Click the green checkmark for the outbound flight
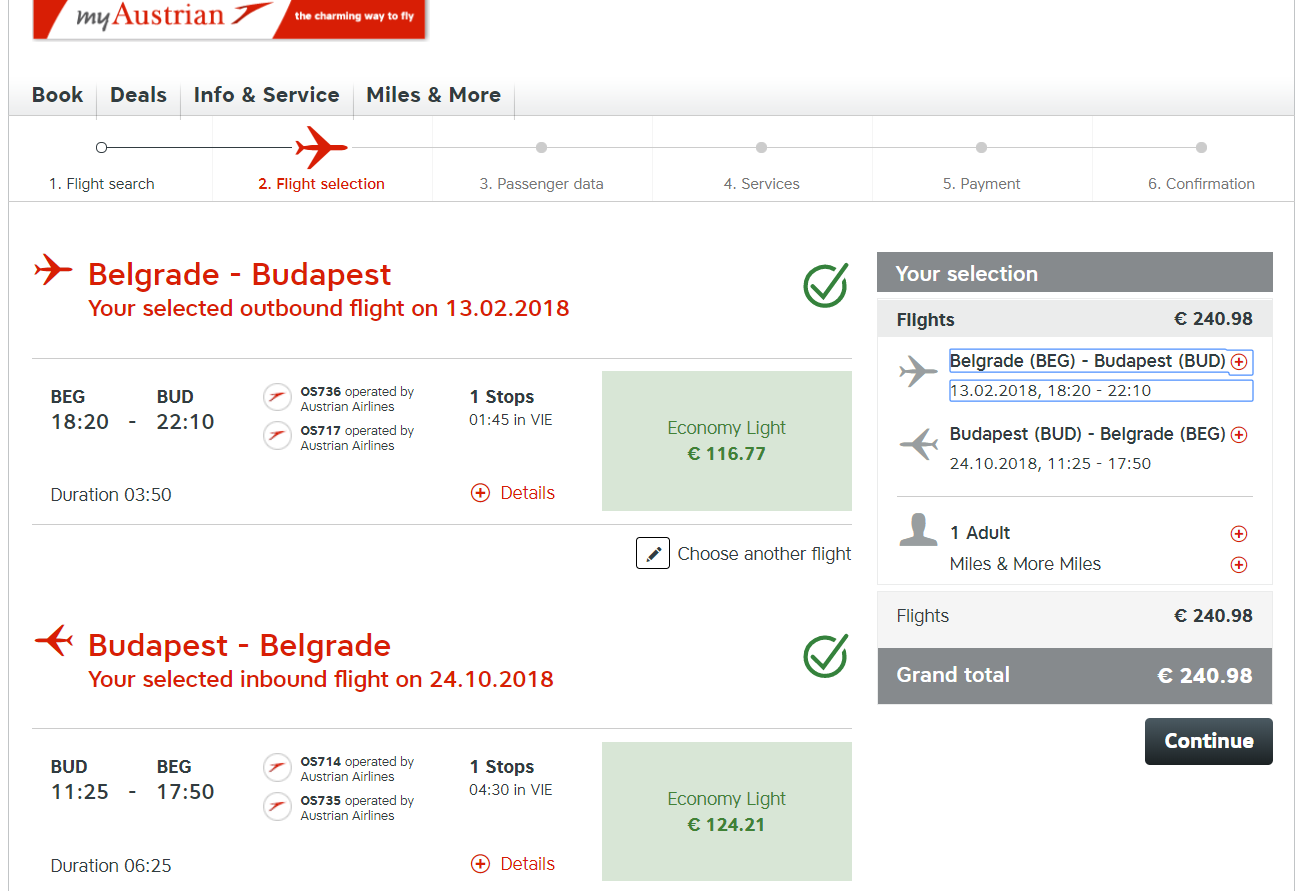The height and width of the screenshot is (891, 1296). click(825, 285)
